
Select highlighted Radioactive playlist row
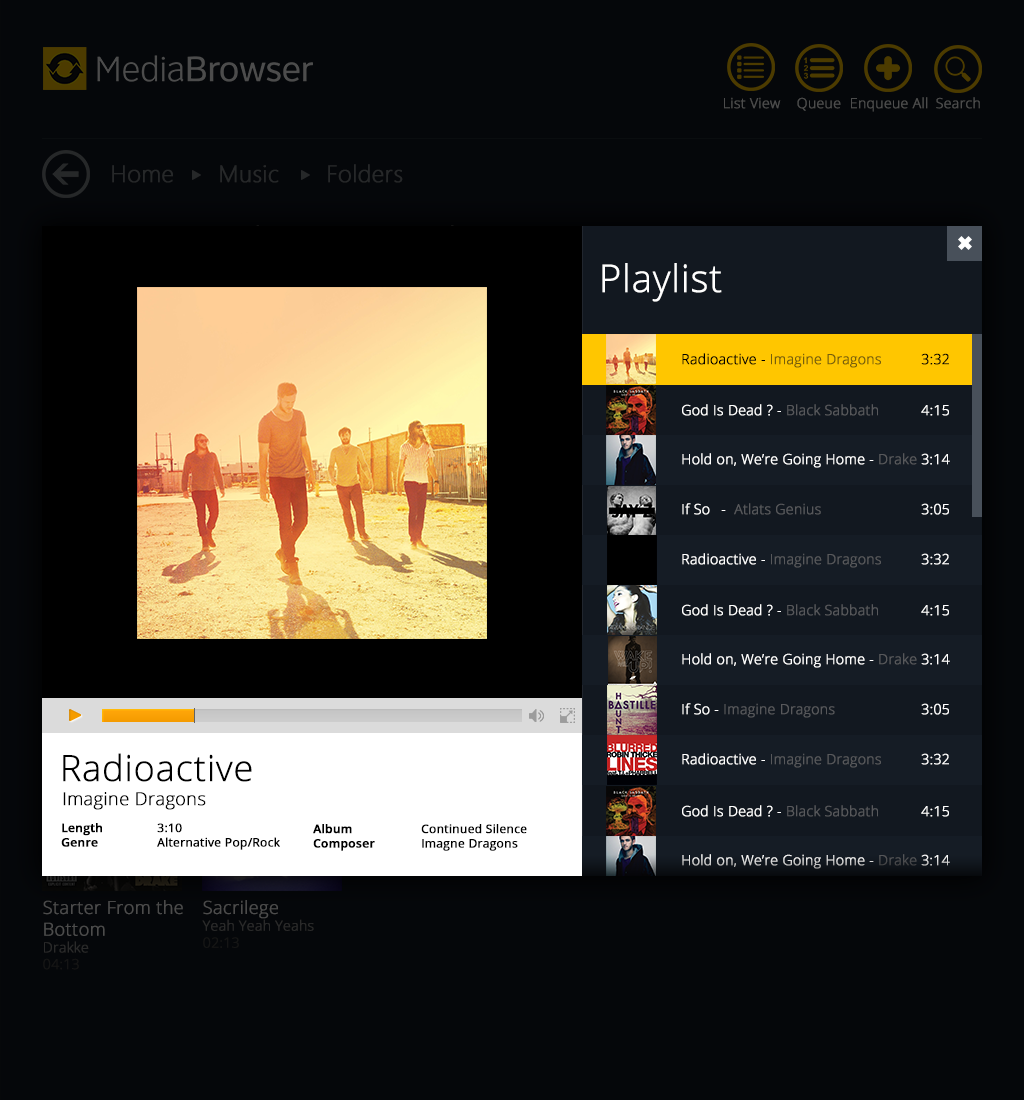point(777,359)
